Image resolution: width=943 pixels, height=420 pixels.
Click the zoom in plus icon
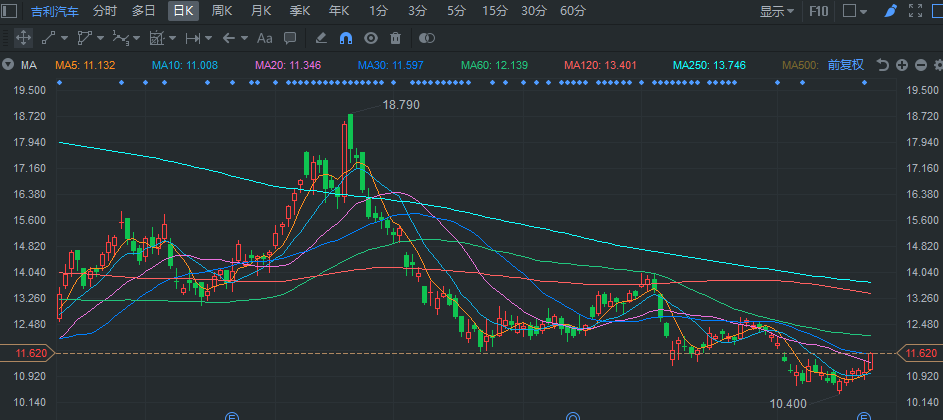(902, 65)
